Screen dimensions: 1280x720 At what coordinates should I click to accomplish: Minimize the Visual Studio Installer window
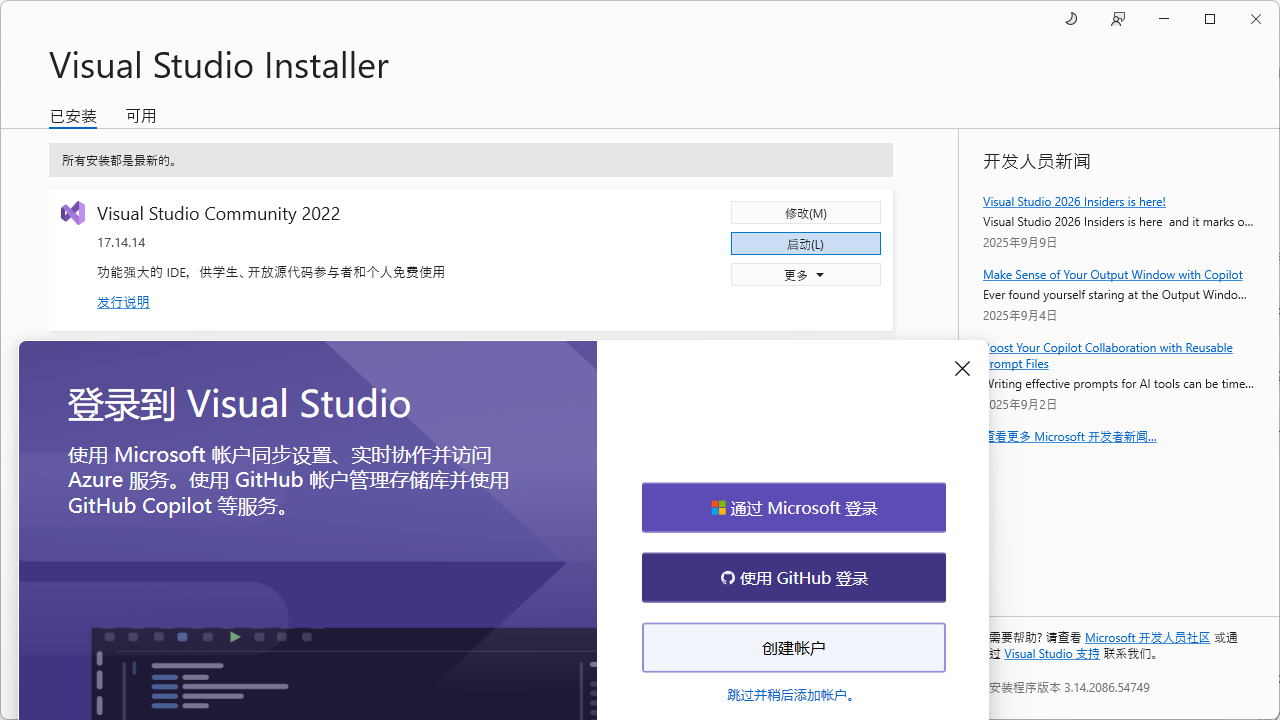click(1165, 19)
